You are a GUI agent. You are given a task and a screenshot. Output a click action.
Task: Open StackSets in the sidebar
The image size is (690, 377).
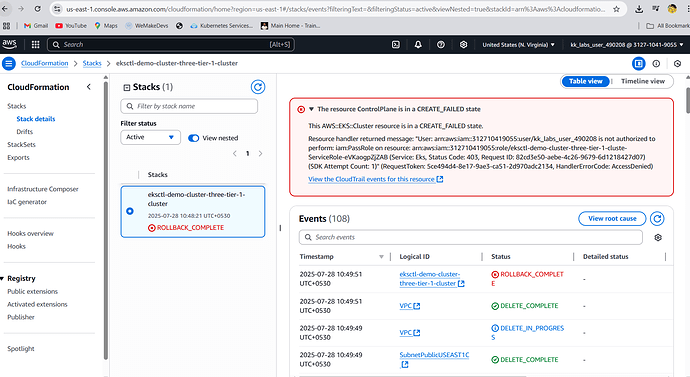click(21, 144)
